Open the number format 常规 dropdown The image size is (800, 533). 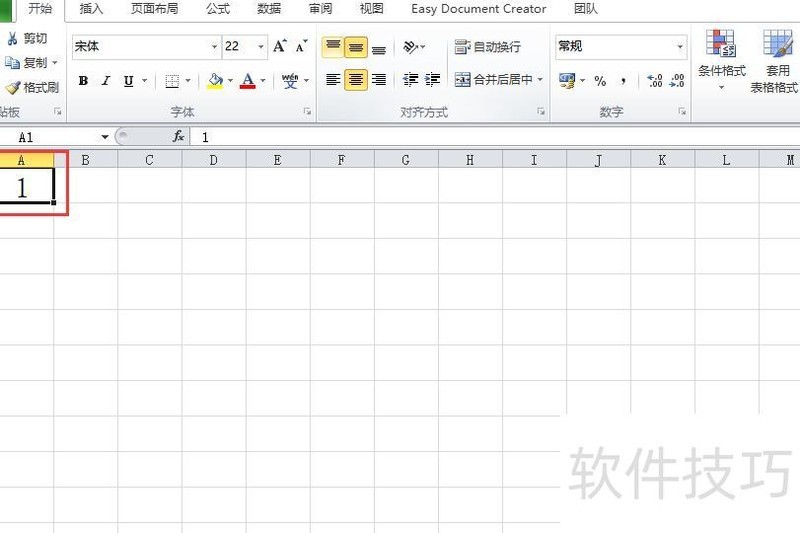680,46
